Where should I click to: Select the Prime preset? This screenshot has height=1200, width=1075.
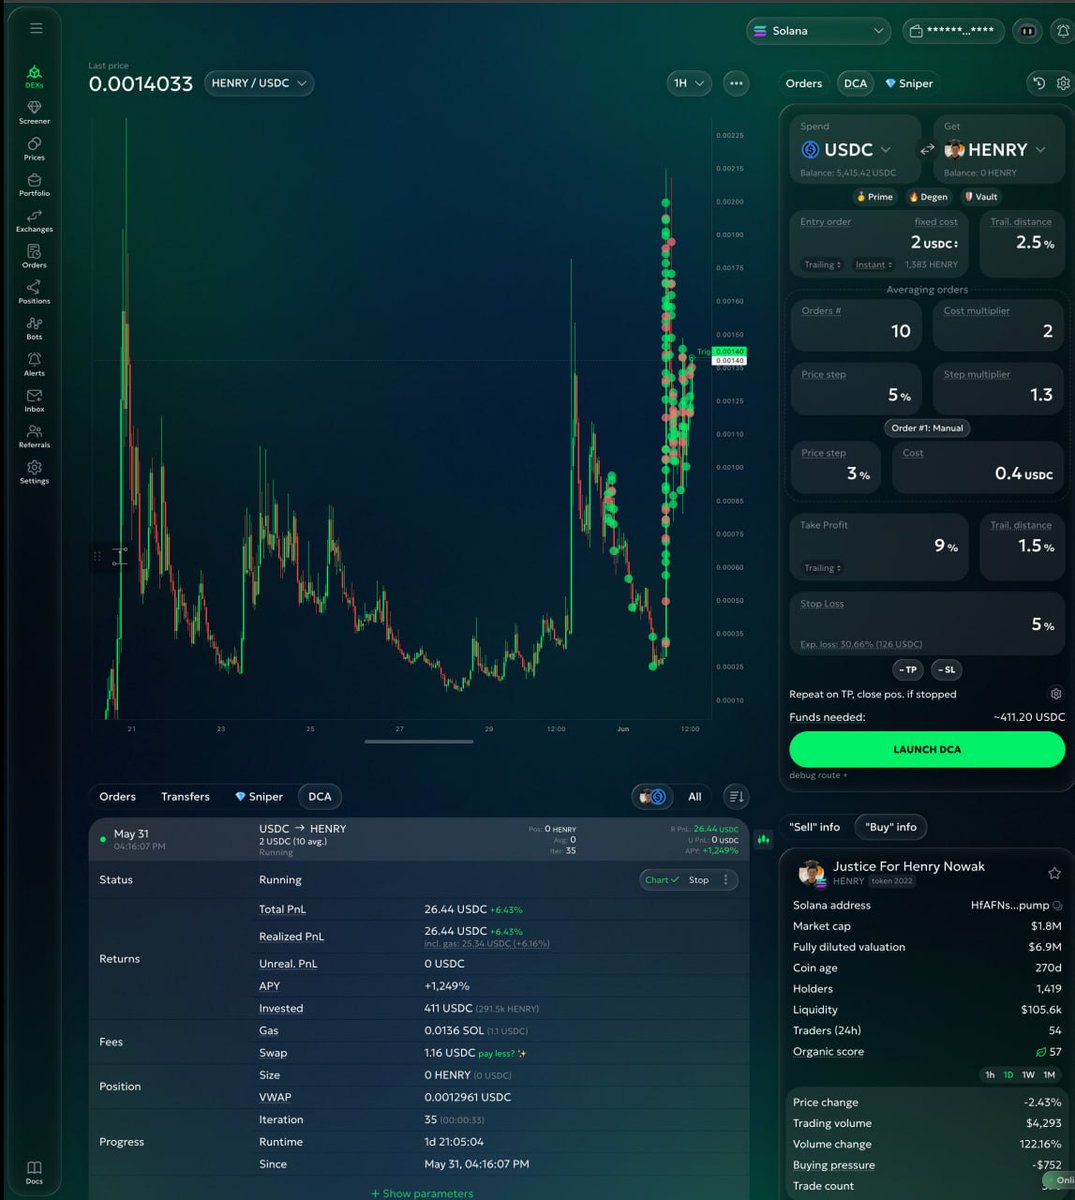pyautogui.click(x=874, y=197)
